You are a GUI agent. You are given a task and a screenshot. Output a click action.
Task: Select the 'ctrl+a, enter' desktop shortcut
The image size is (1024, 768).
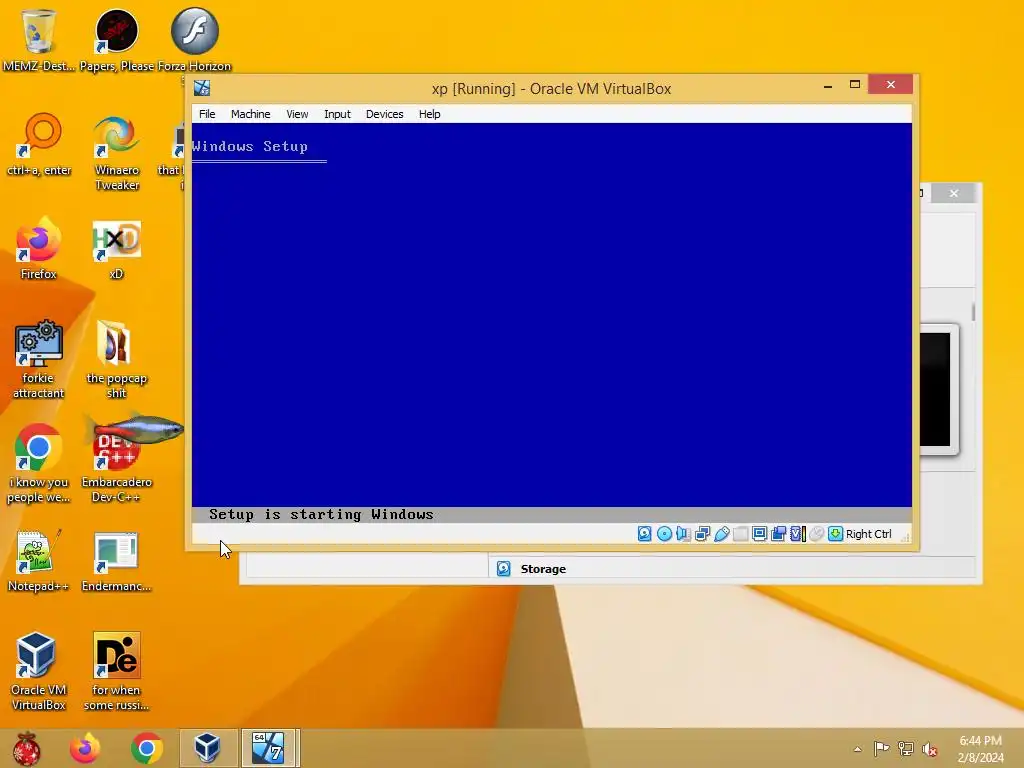(39, 145)
